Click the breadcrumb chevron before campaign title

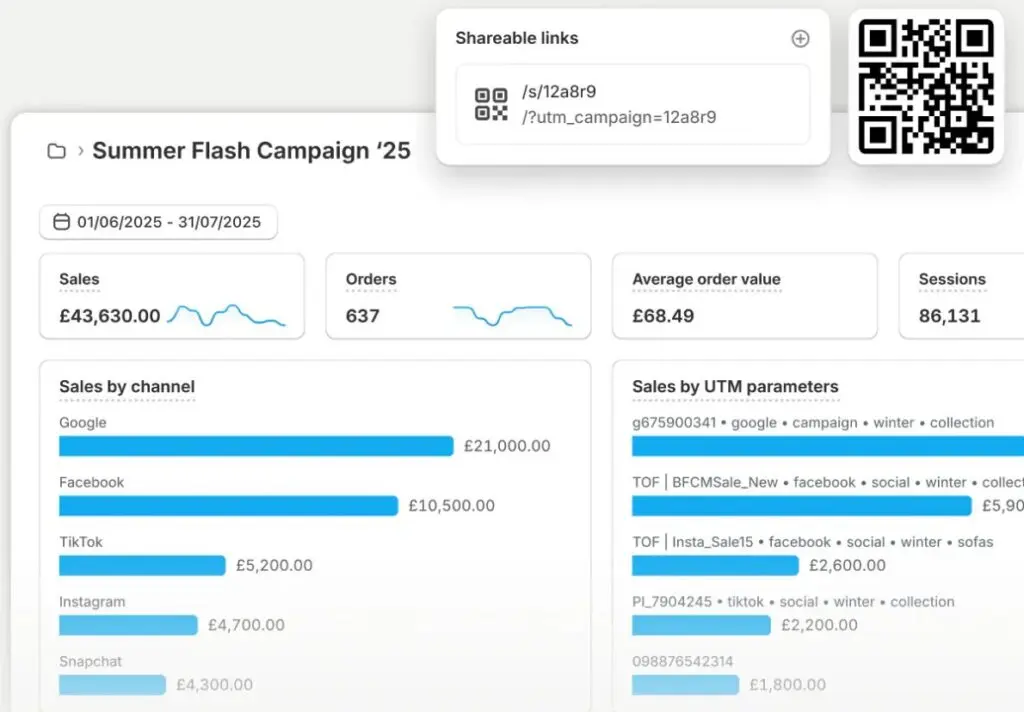79,151
